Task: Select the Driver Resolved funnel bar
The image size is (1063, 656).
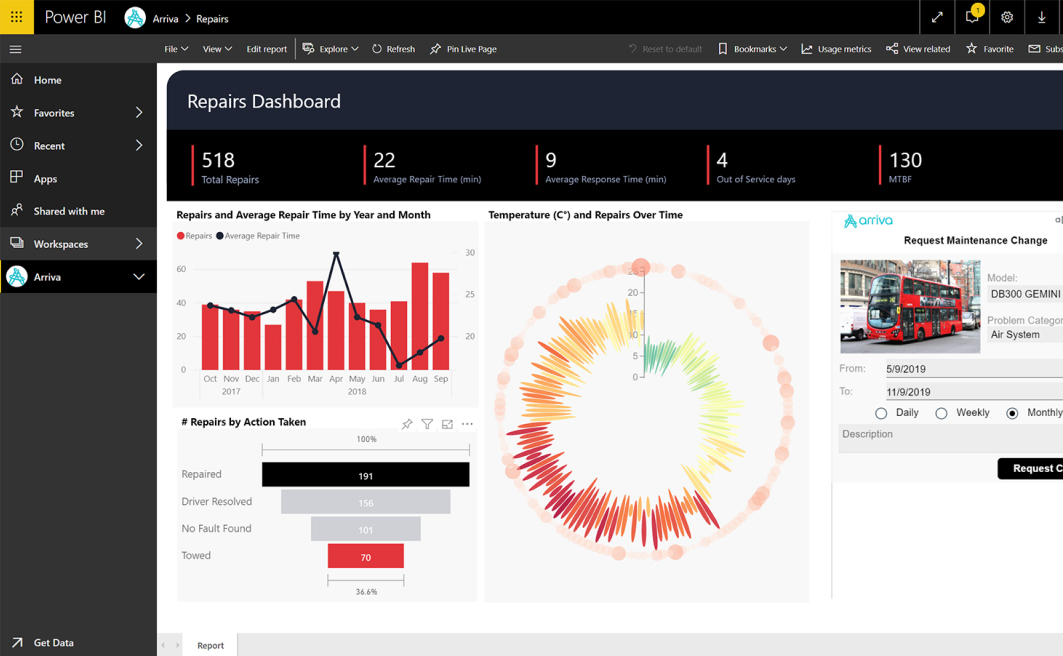Action: pyautogui.click(x=365, y=501)
